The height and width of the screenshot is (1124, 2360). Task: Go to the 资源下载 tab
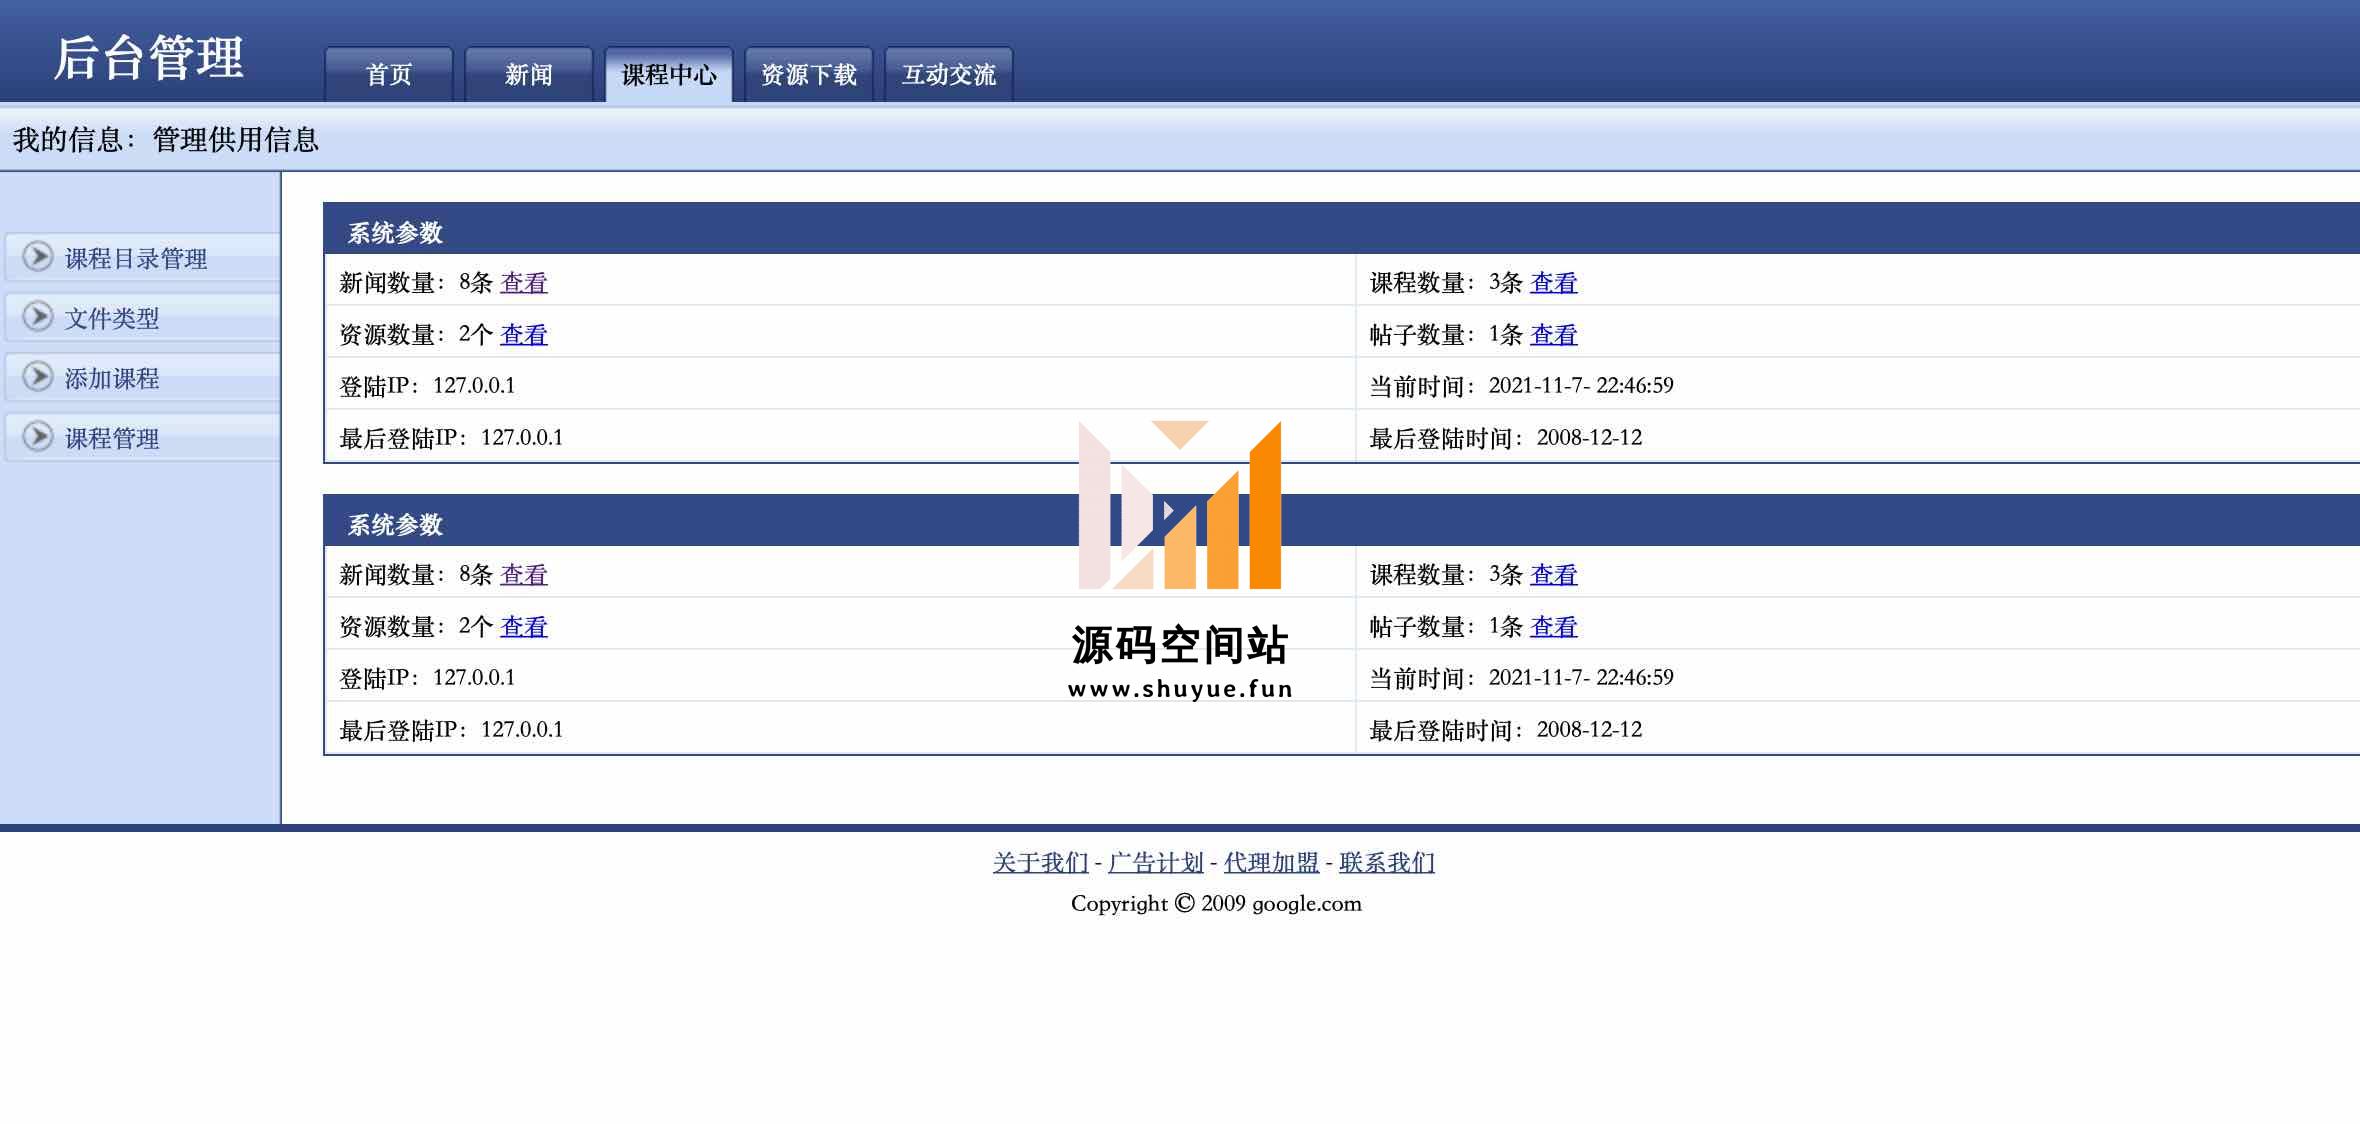click(x=809, y=74)
